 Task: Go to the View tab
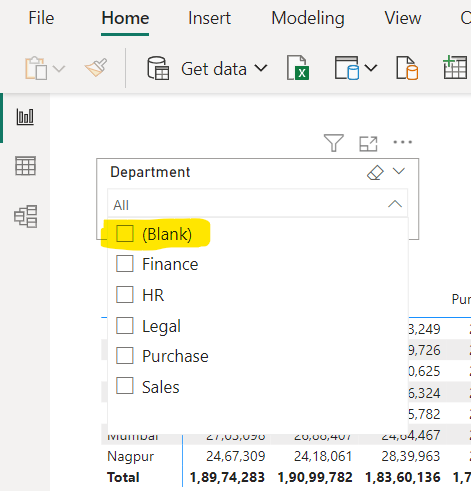(403, 18)
